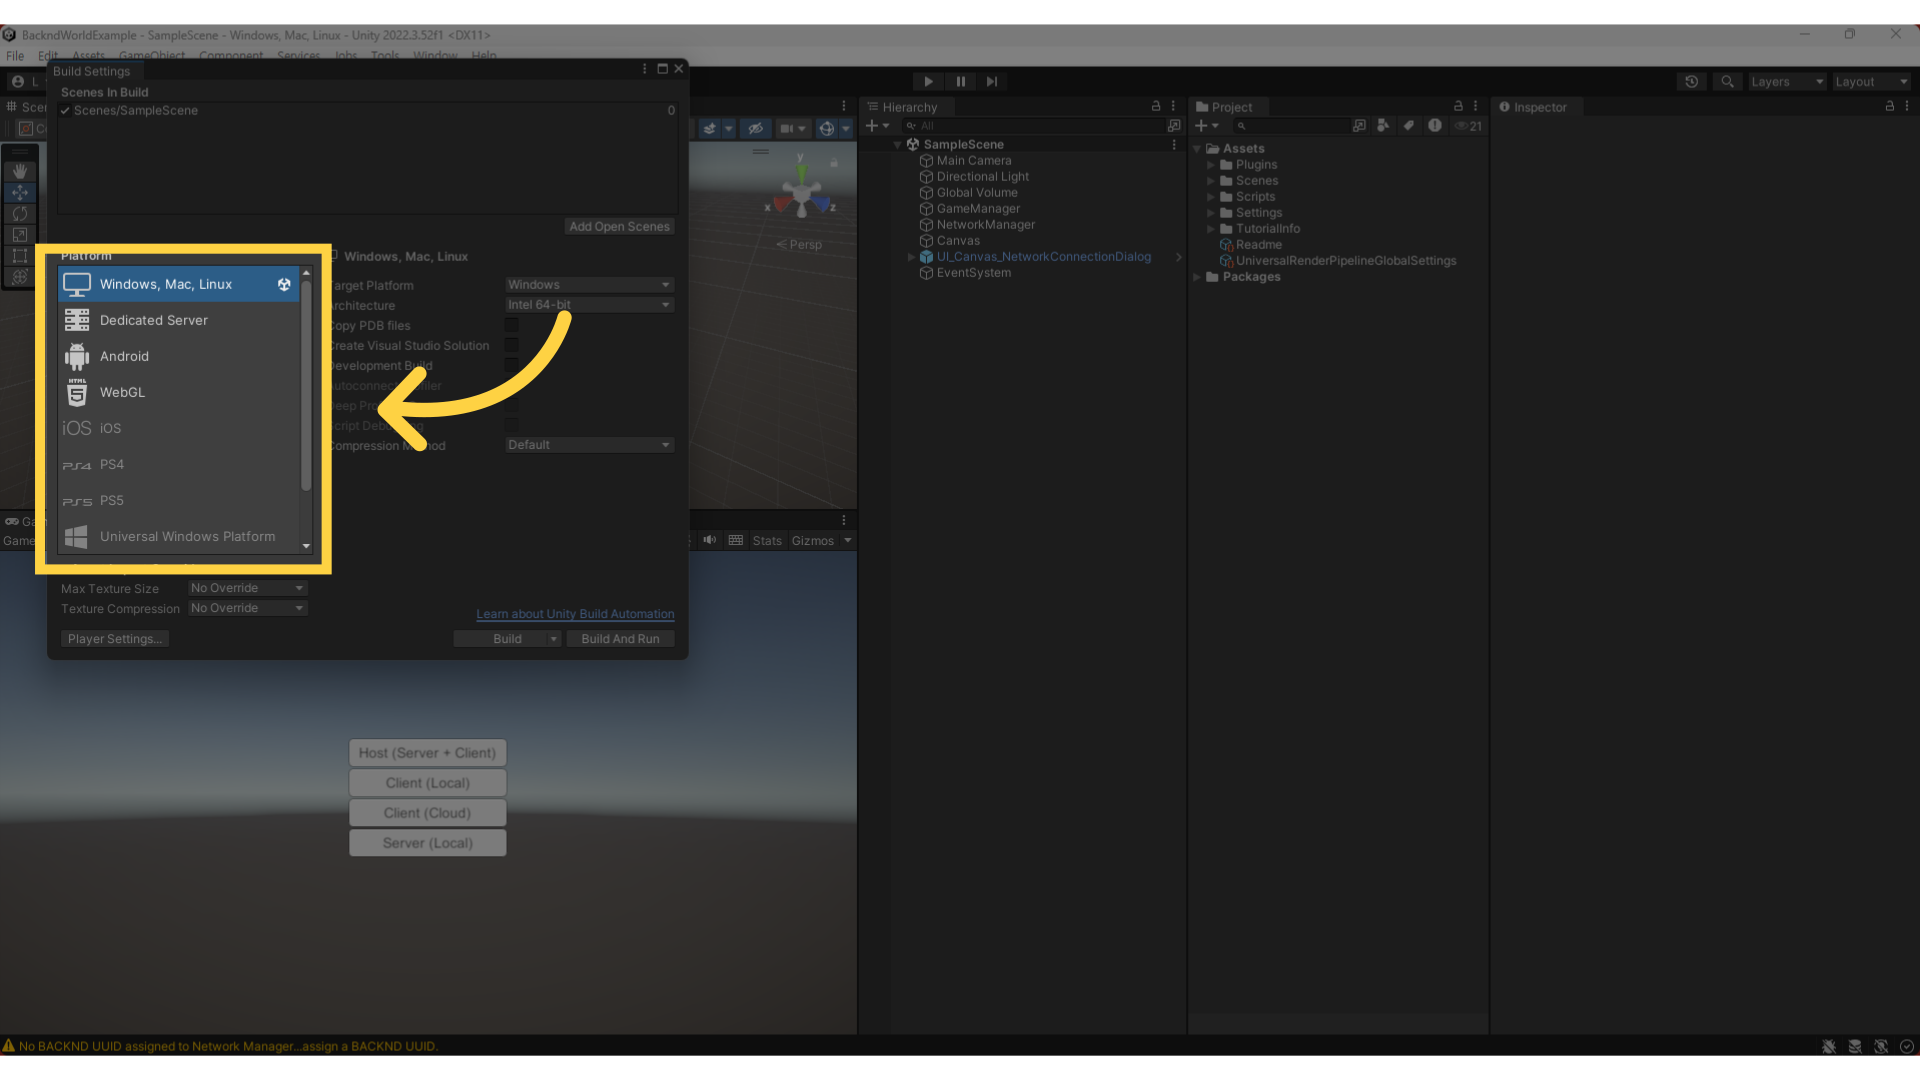The height and width of the screenshot is (1080, 1920).
Task: Toggle hidden packages visibility count icon
Action: tap(1469, 126)
